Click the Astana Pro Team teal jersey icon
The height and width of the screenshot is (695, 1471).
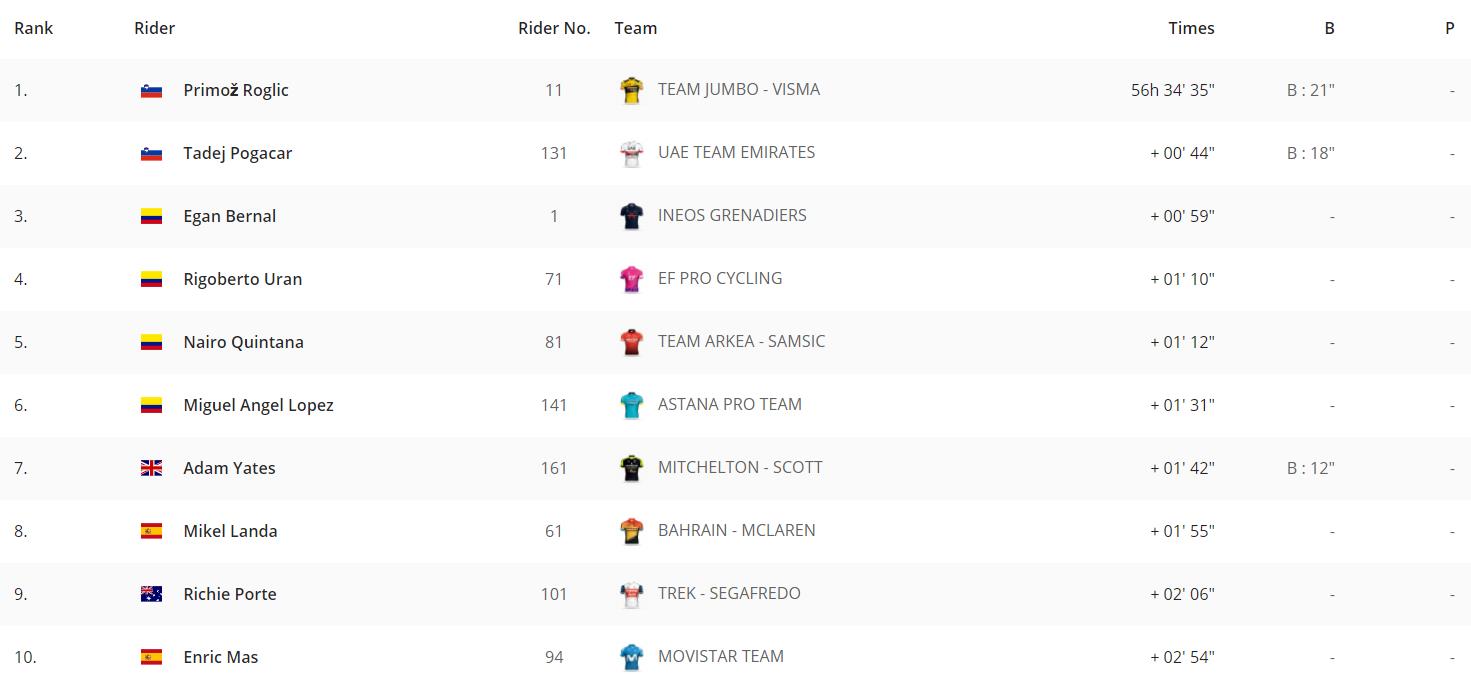(x=631, y=405)
